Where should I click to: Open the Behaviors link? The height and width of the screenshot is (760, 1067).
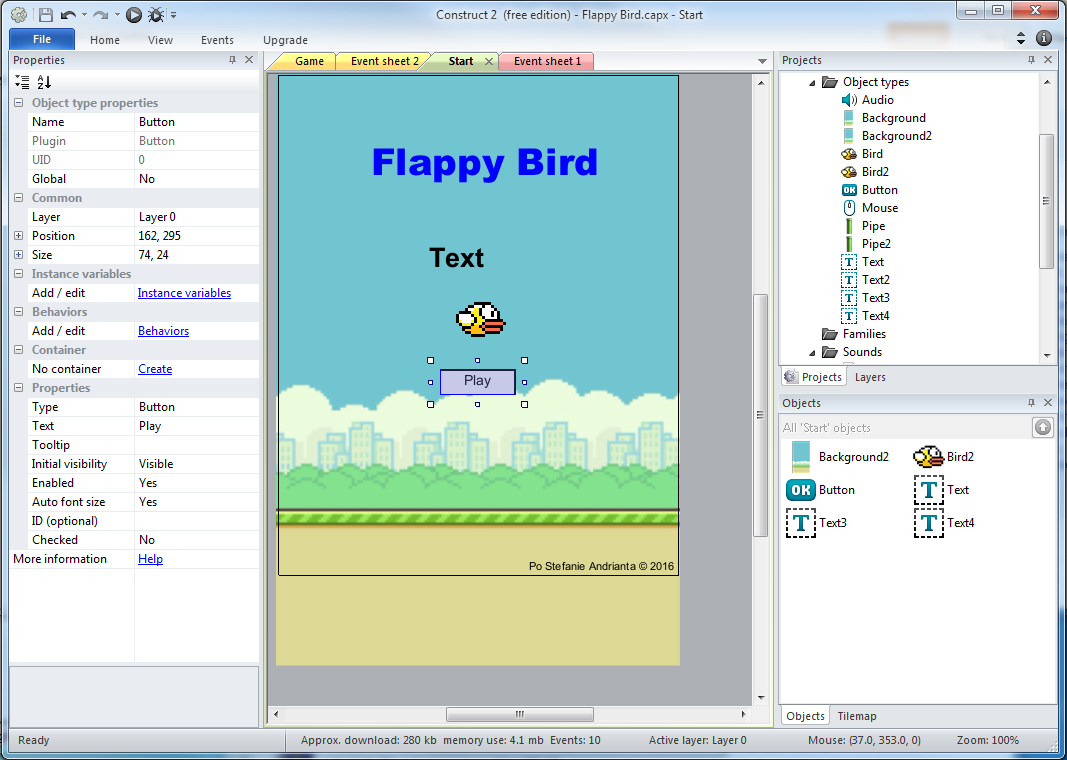[x=163, y=331]
